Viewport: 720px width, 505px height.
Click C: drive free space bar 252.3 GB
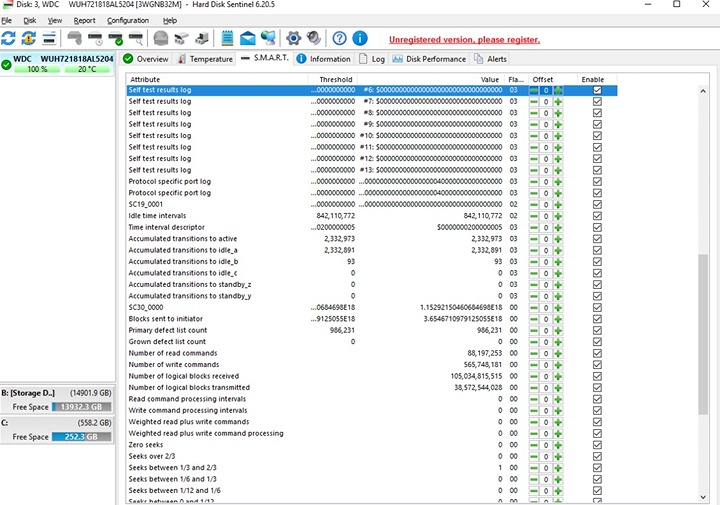(x=81, y=437)
